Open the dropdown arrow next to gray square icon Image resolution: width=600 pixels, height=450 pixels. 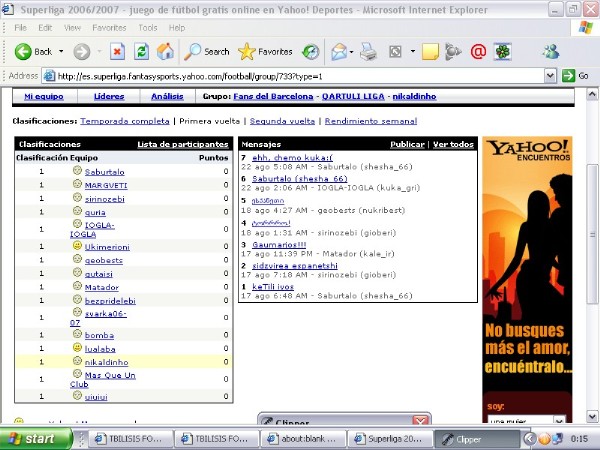point(412,51)
